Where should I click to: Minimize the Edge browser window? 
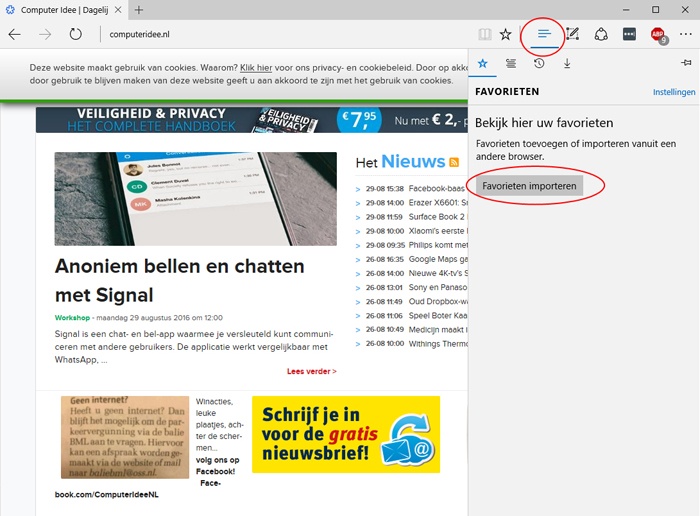626,10
